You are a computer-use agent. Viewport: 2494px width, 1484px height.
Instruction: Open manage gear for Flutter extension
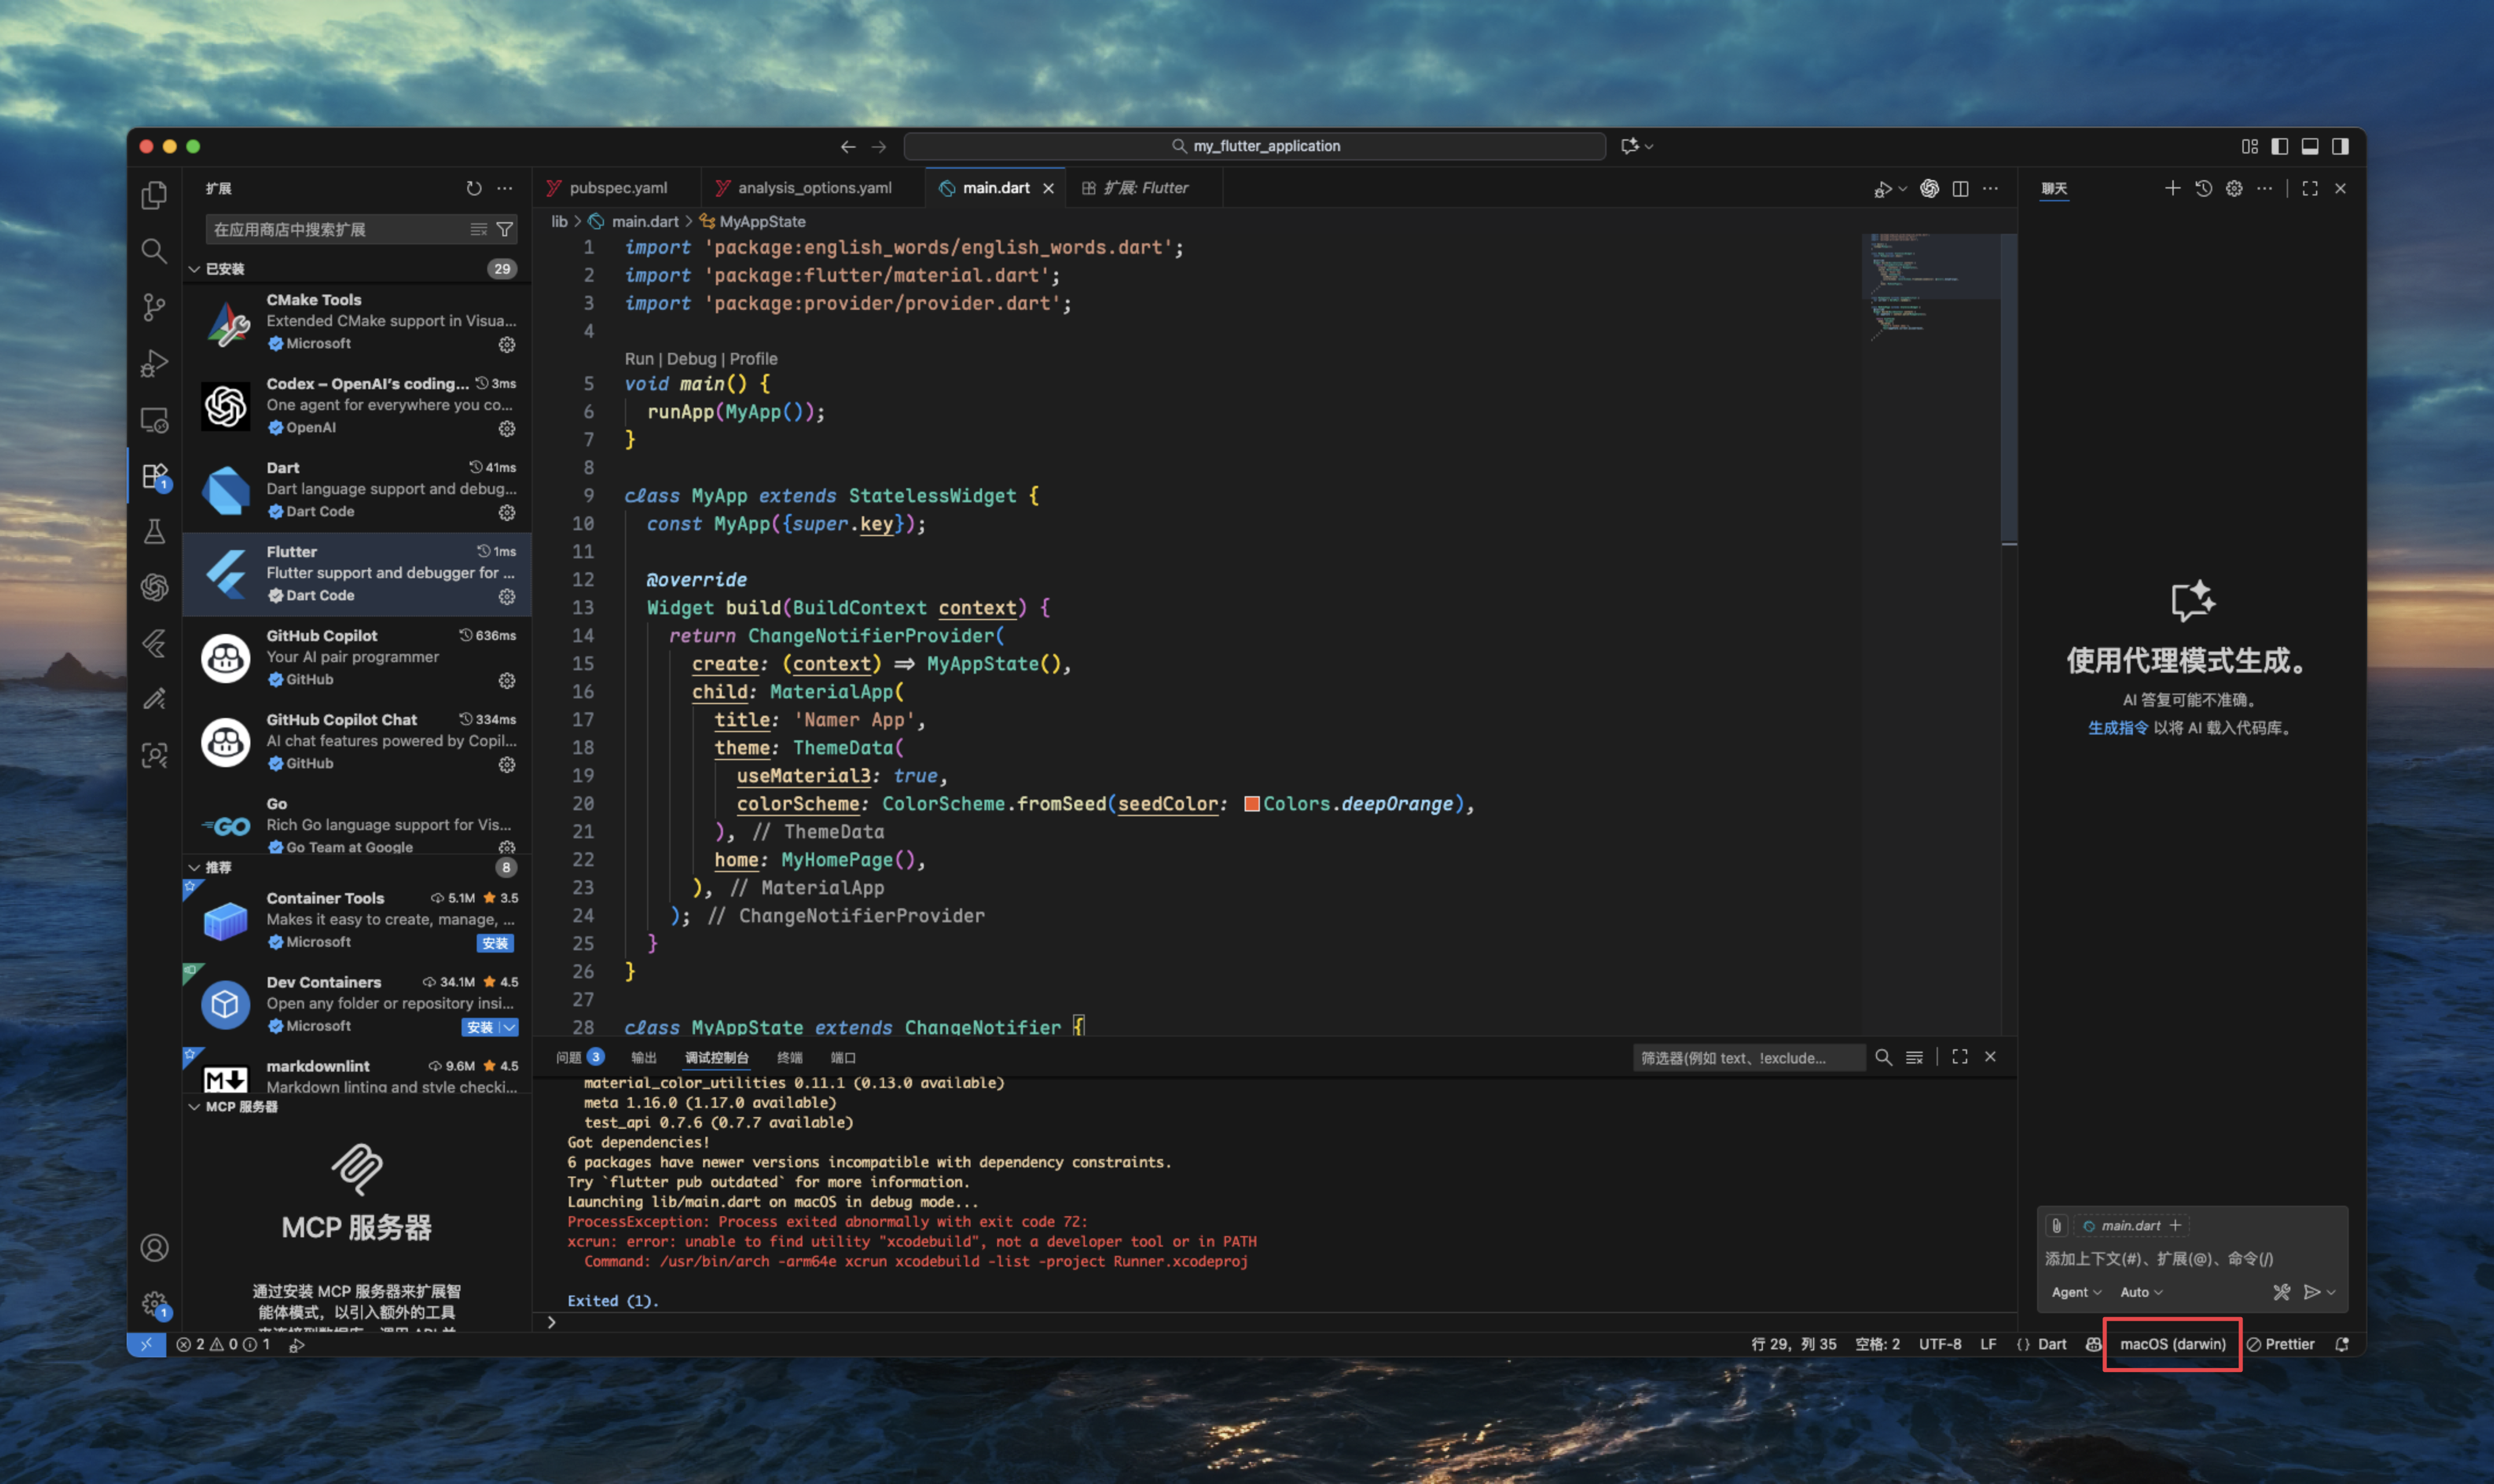[x=507, y=596]
